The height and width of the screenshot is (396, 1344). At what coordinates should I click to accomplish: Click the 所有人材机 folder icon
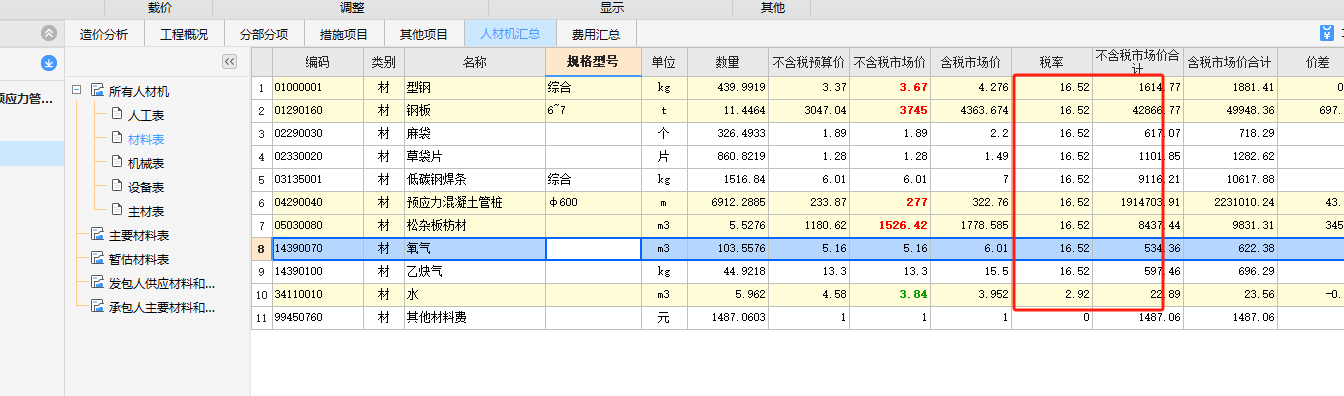(97, 91)
